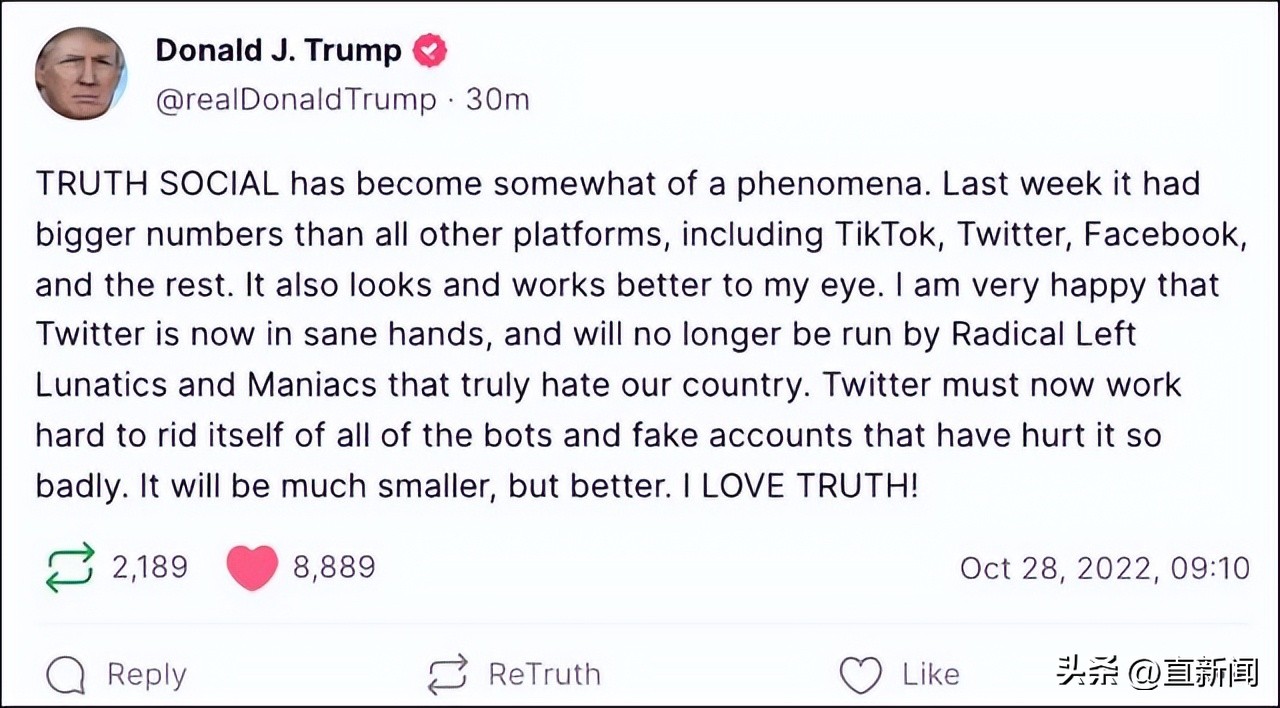Screen dimensions: 1280x708
Task: Open the @realDonaldTrump handle
Action: (296, 100)
